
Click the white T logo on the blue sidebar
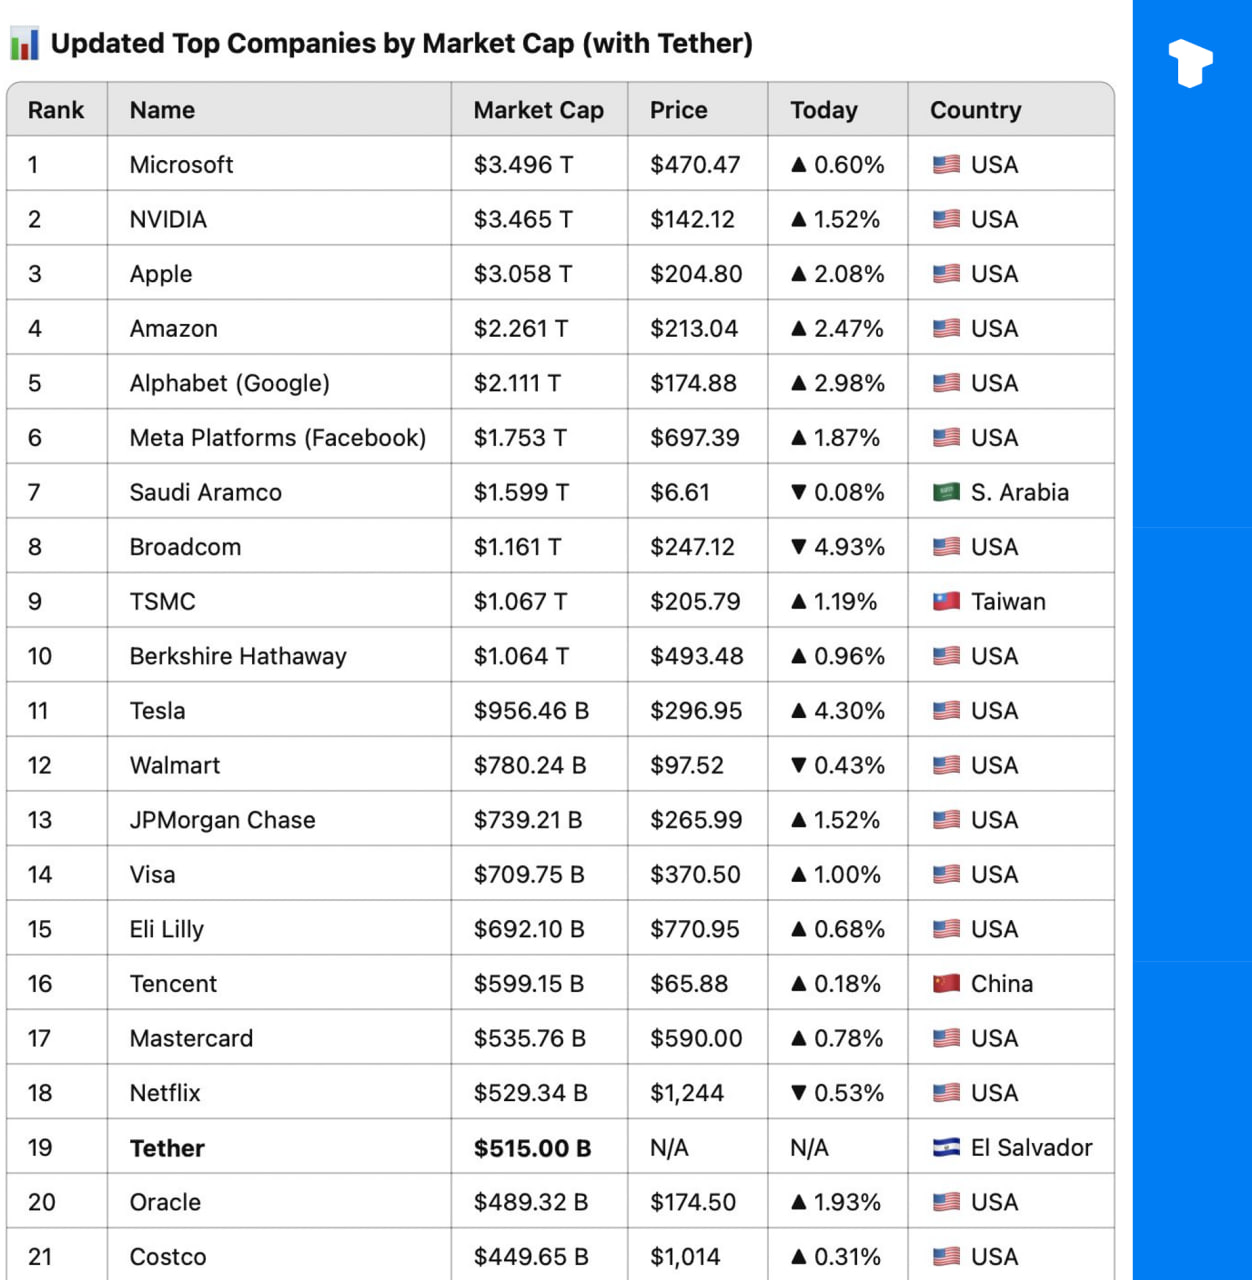[x=1190, y=62]
